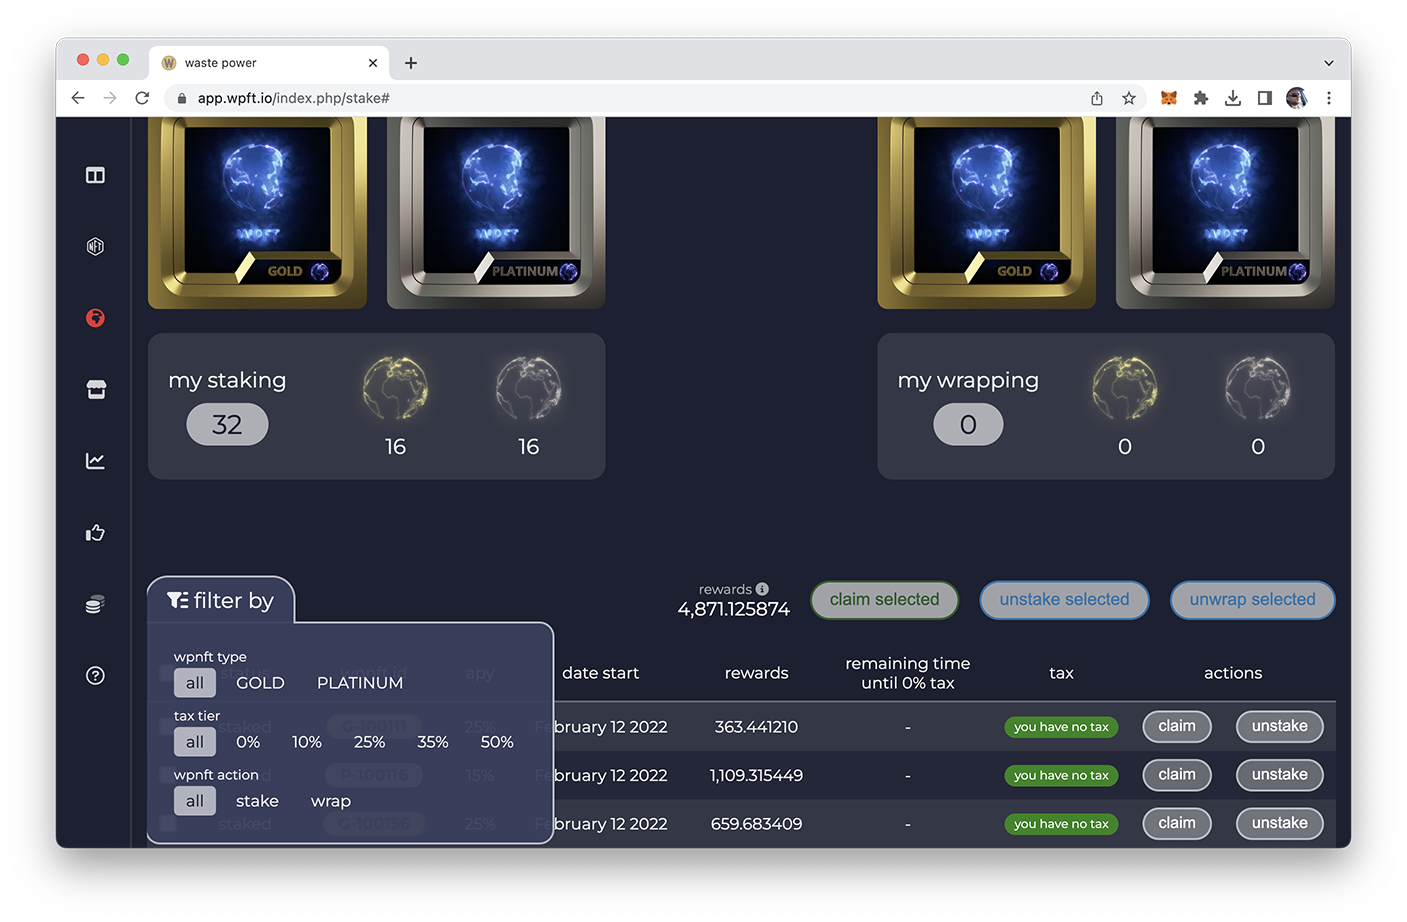Click the 'unstake selected' button

[x=1064, y=600]
